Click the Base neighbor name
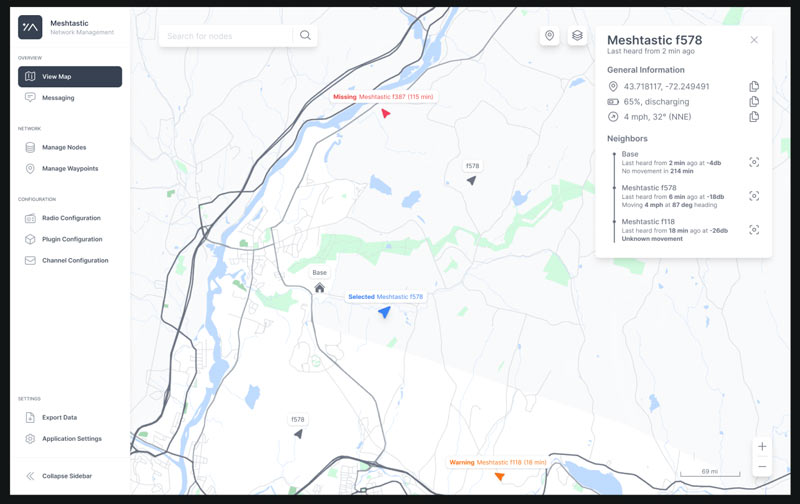This screenshot has width=800, height=504. [630, 154]
